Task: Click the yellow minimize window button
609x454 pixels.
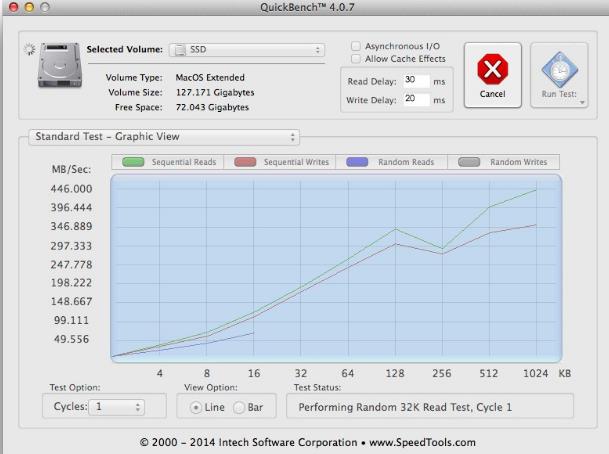Action: point(28,7)
